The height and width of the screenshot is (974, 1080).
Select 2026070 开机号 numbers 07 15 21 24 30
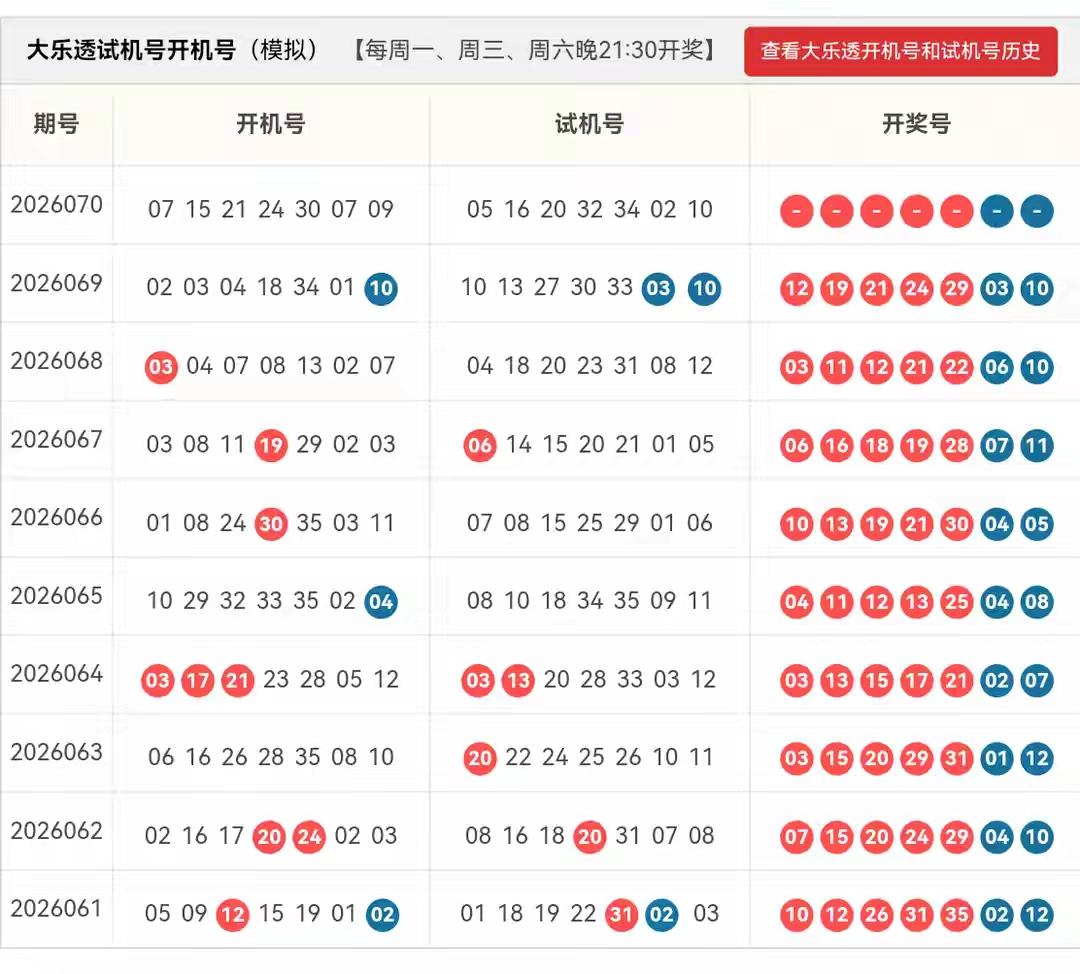[x=234, y=209]
